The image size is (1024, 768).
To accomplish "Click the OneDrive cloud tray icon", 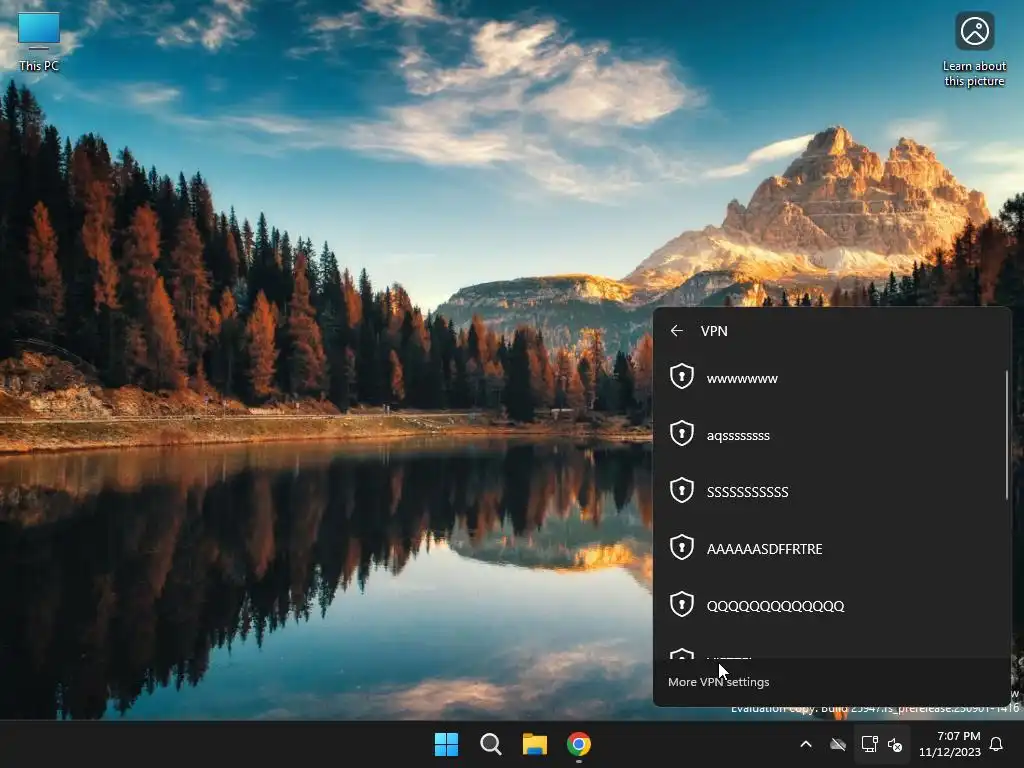I will point(838,744).
